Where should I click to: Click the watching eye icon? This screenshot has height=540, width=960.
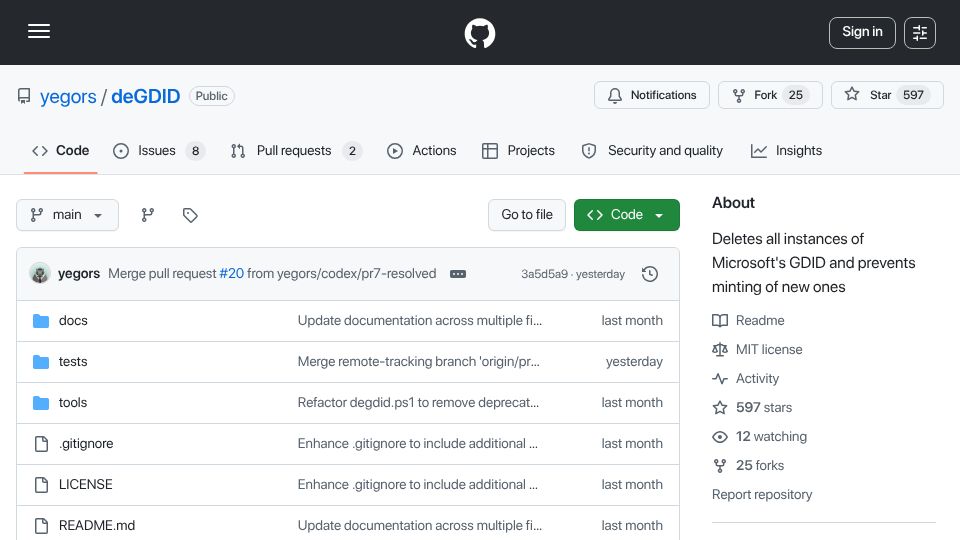click(x=720, y=437)
